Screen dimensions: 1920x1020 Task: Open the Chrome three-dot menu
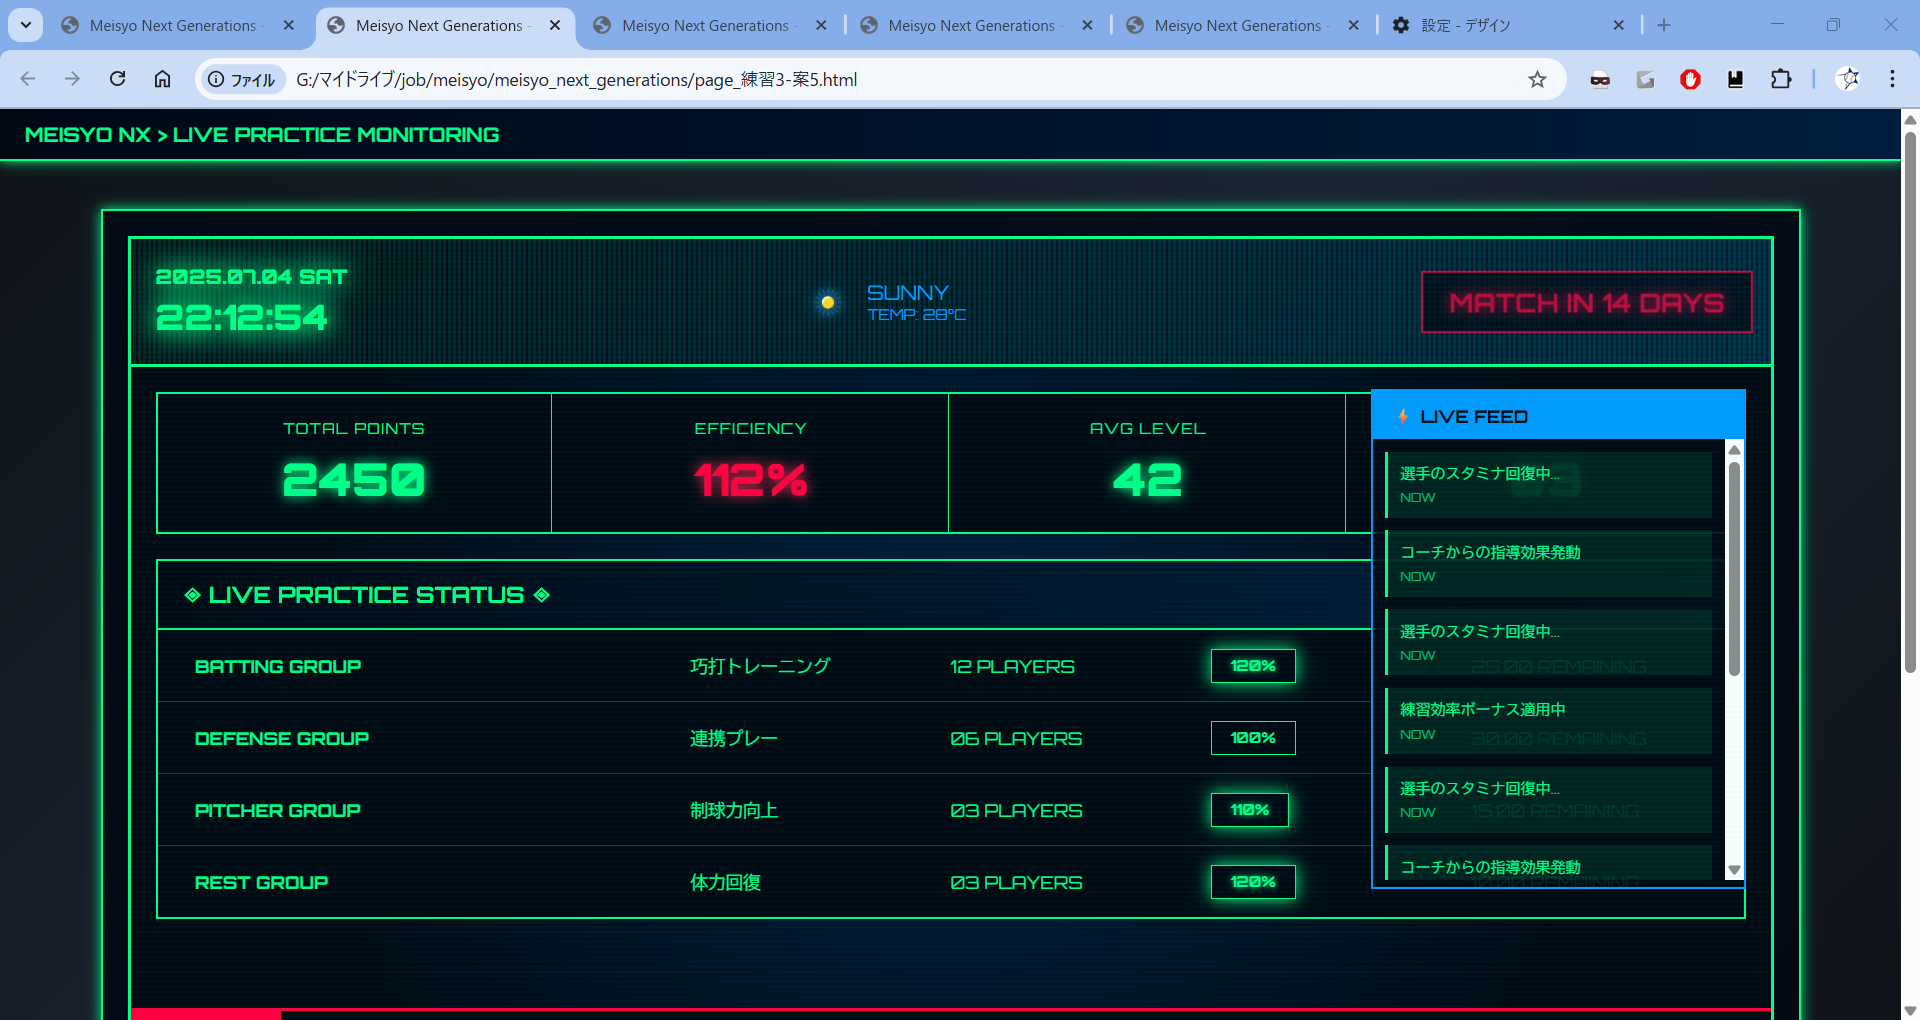pyautogui.click(x=1892, y=79)
